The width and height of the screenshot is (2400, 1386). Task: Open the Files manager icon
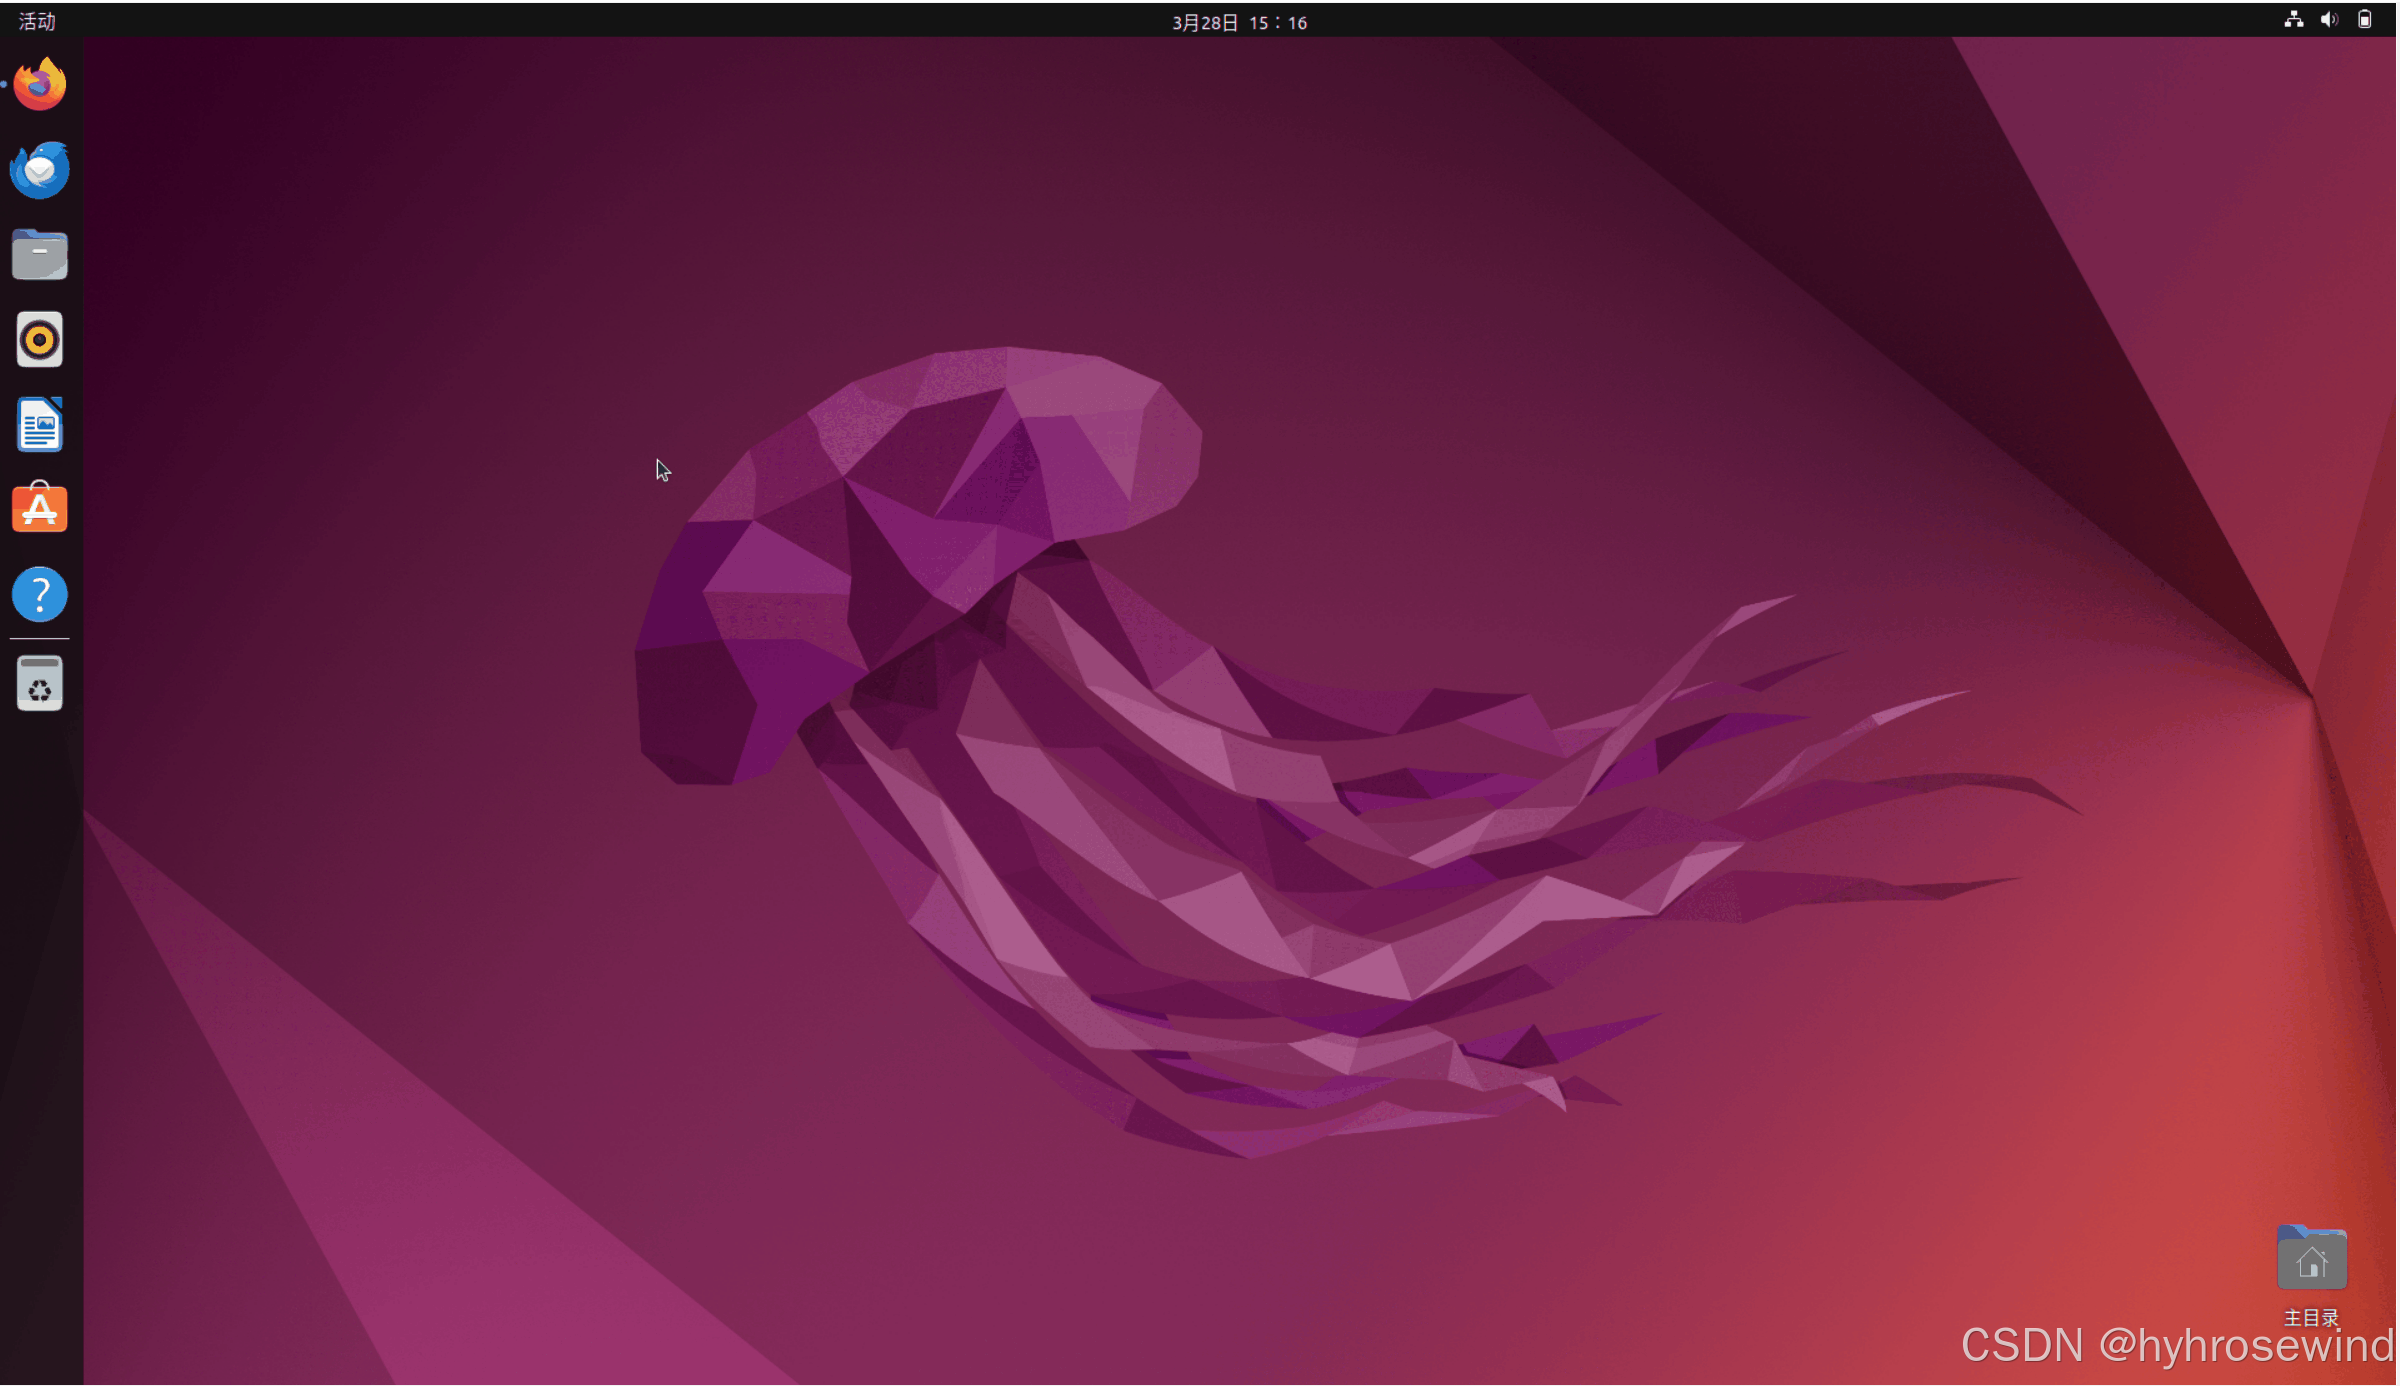[x=40, y=255]
